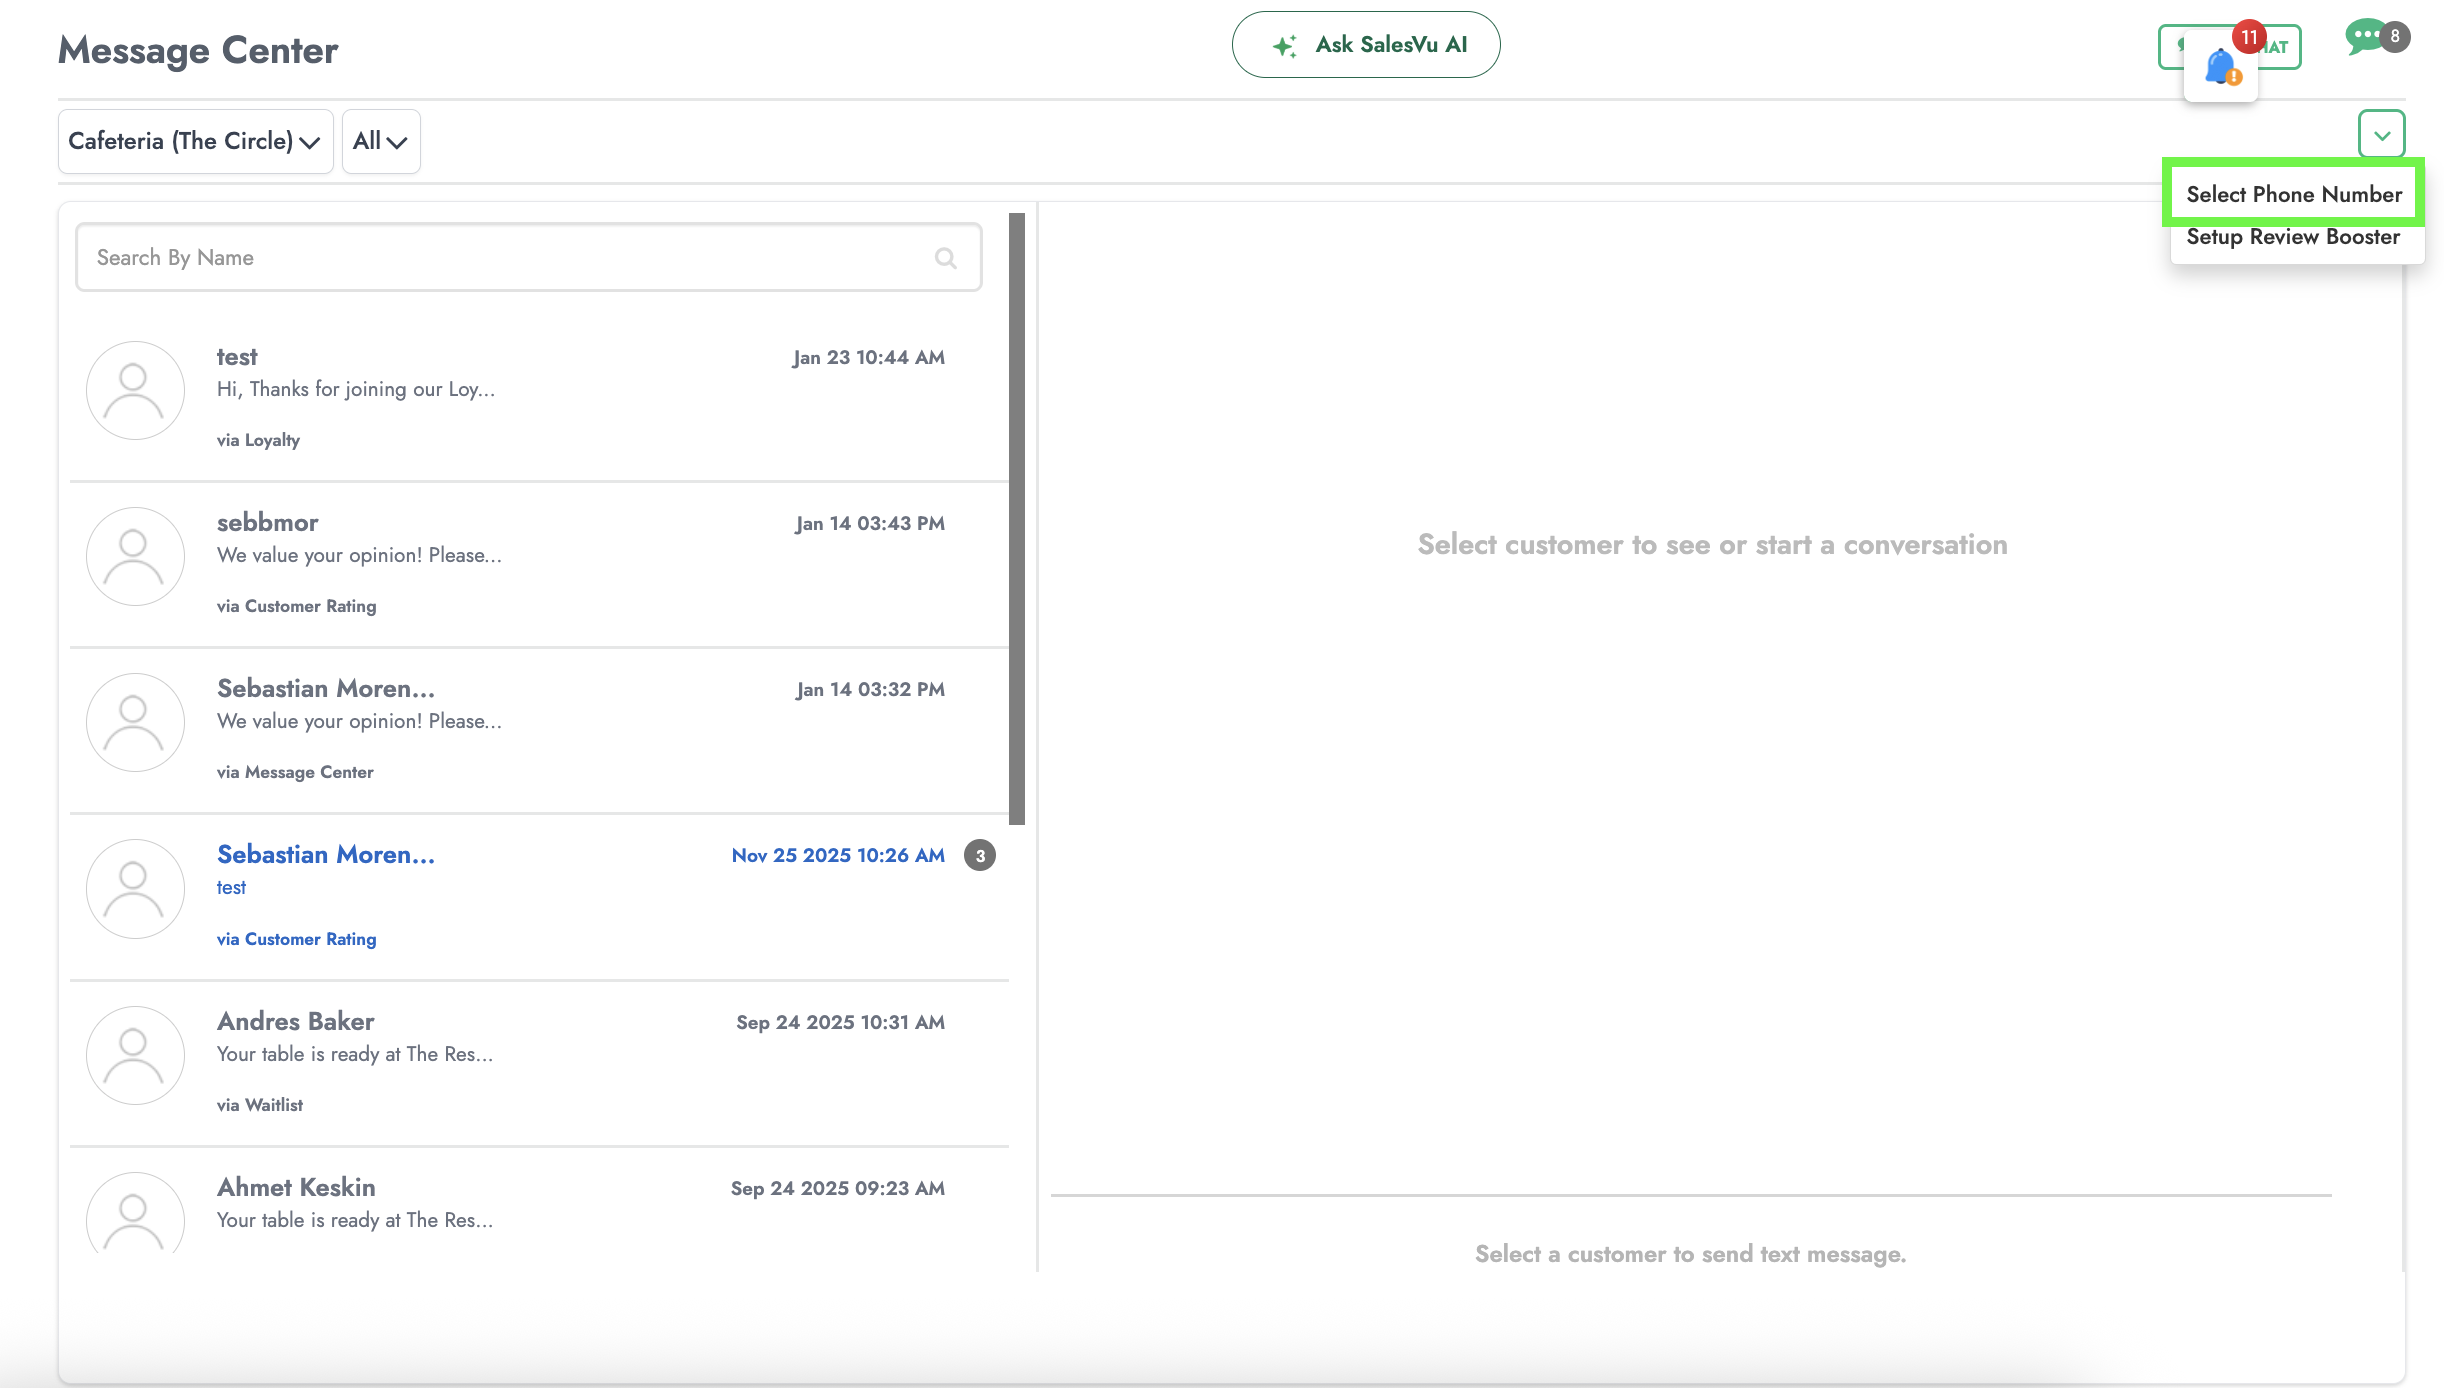2444x1388 pixels.
Task: Click Ahmet Keskin's avatar icon
Action: (x=135, y=1215)
